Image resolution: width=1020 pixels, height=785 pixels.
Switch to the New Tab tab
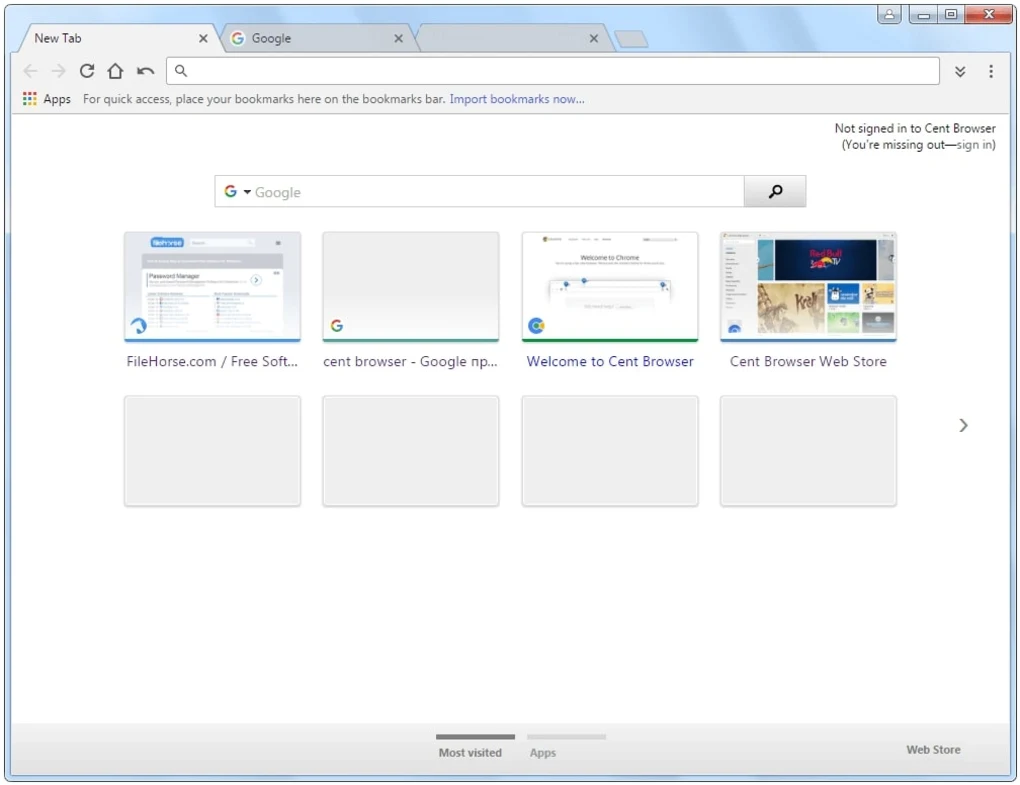tap(118, 38)
